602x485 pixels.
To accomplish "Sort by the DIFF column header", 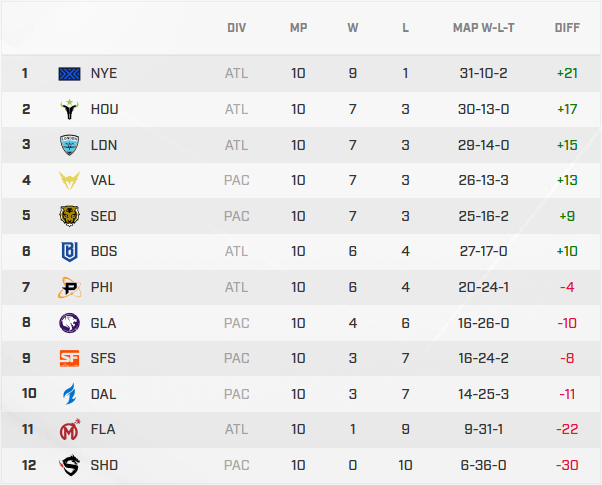I will click(567, 28).
